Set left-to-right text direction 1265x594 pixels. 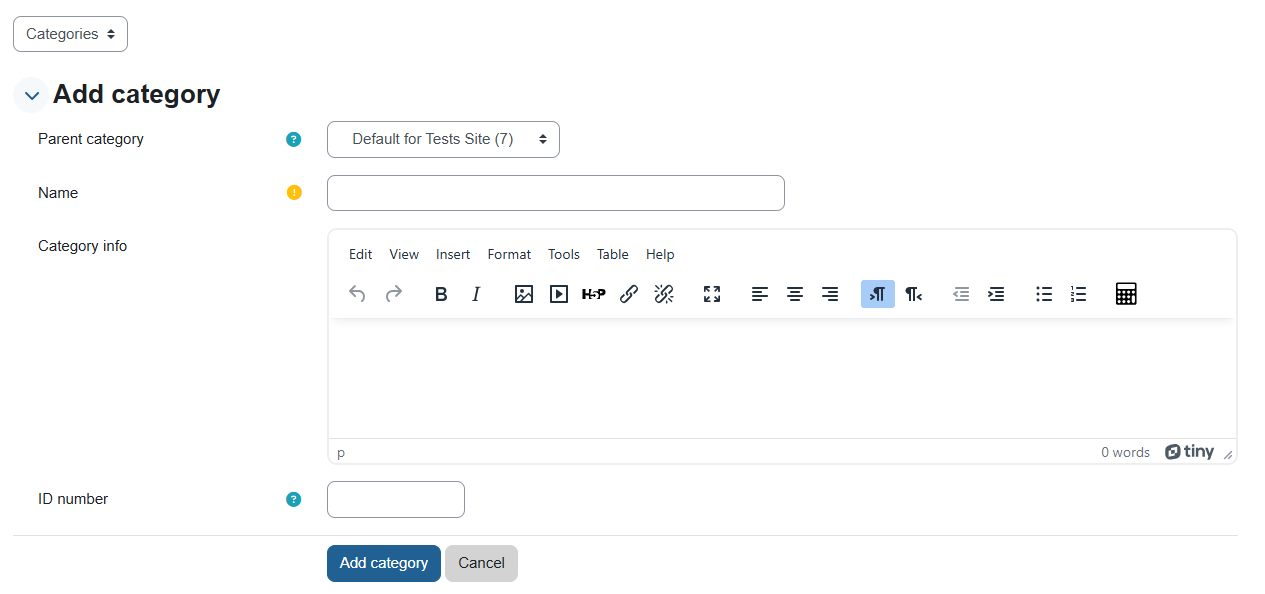pos(878,294)
